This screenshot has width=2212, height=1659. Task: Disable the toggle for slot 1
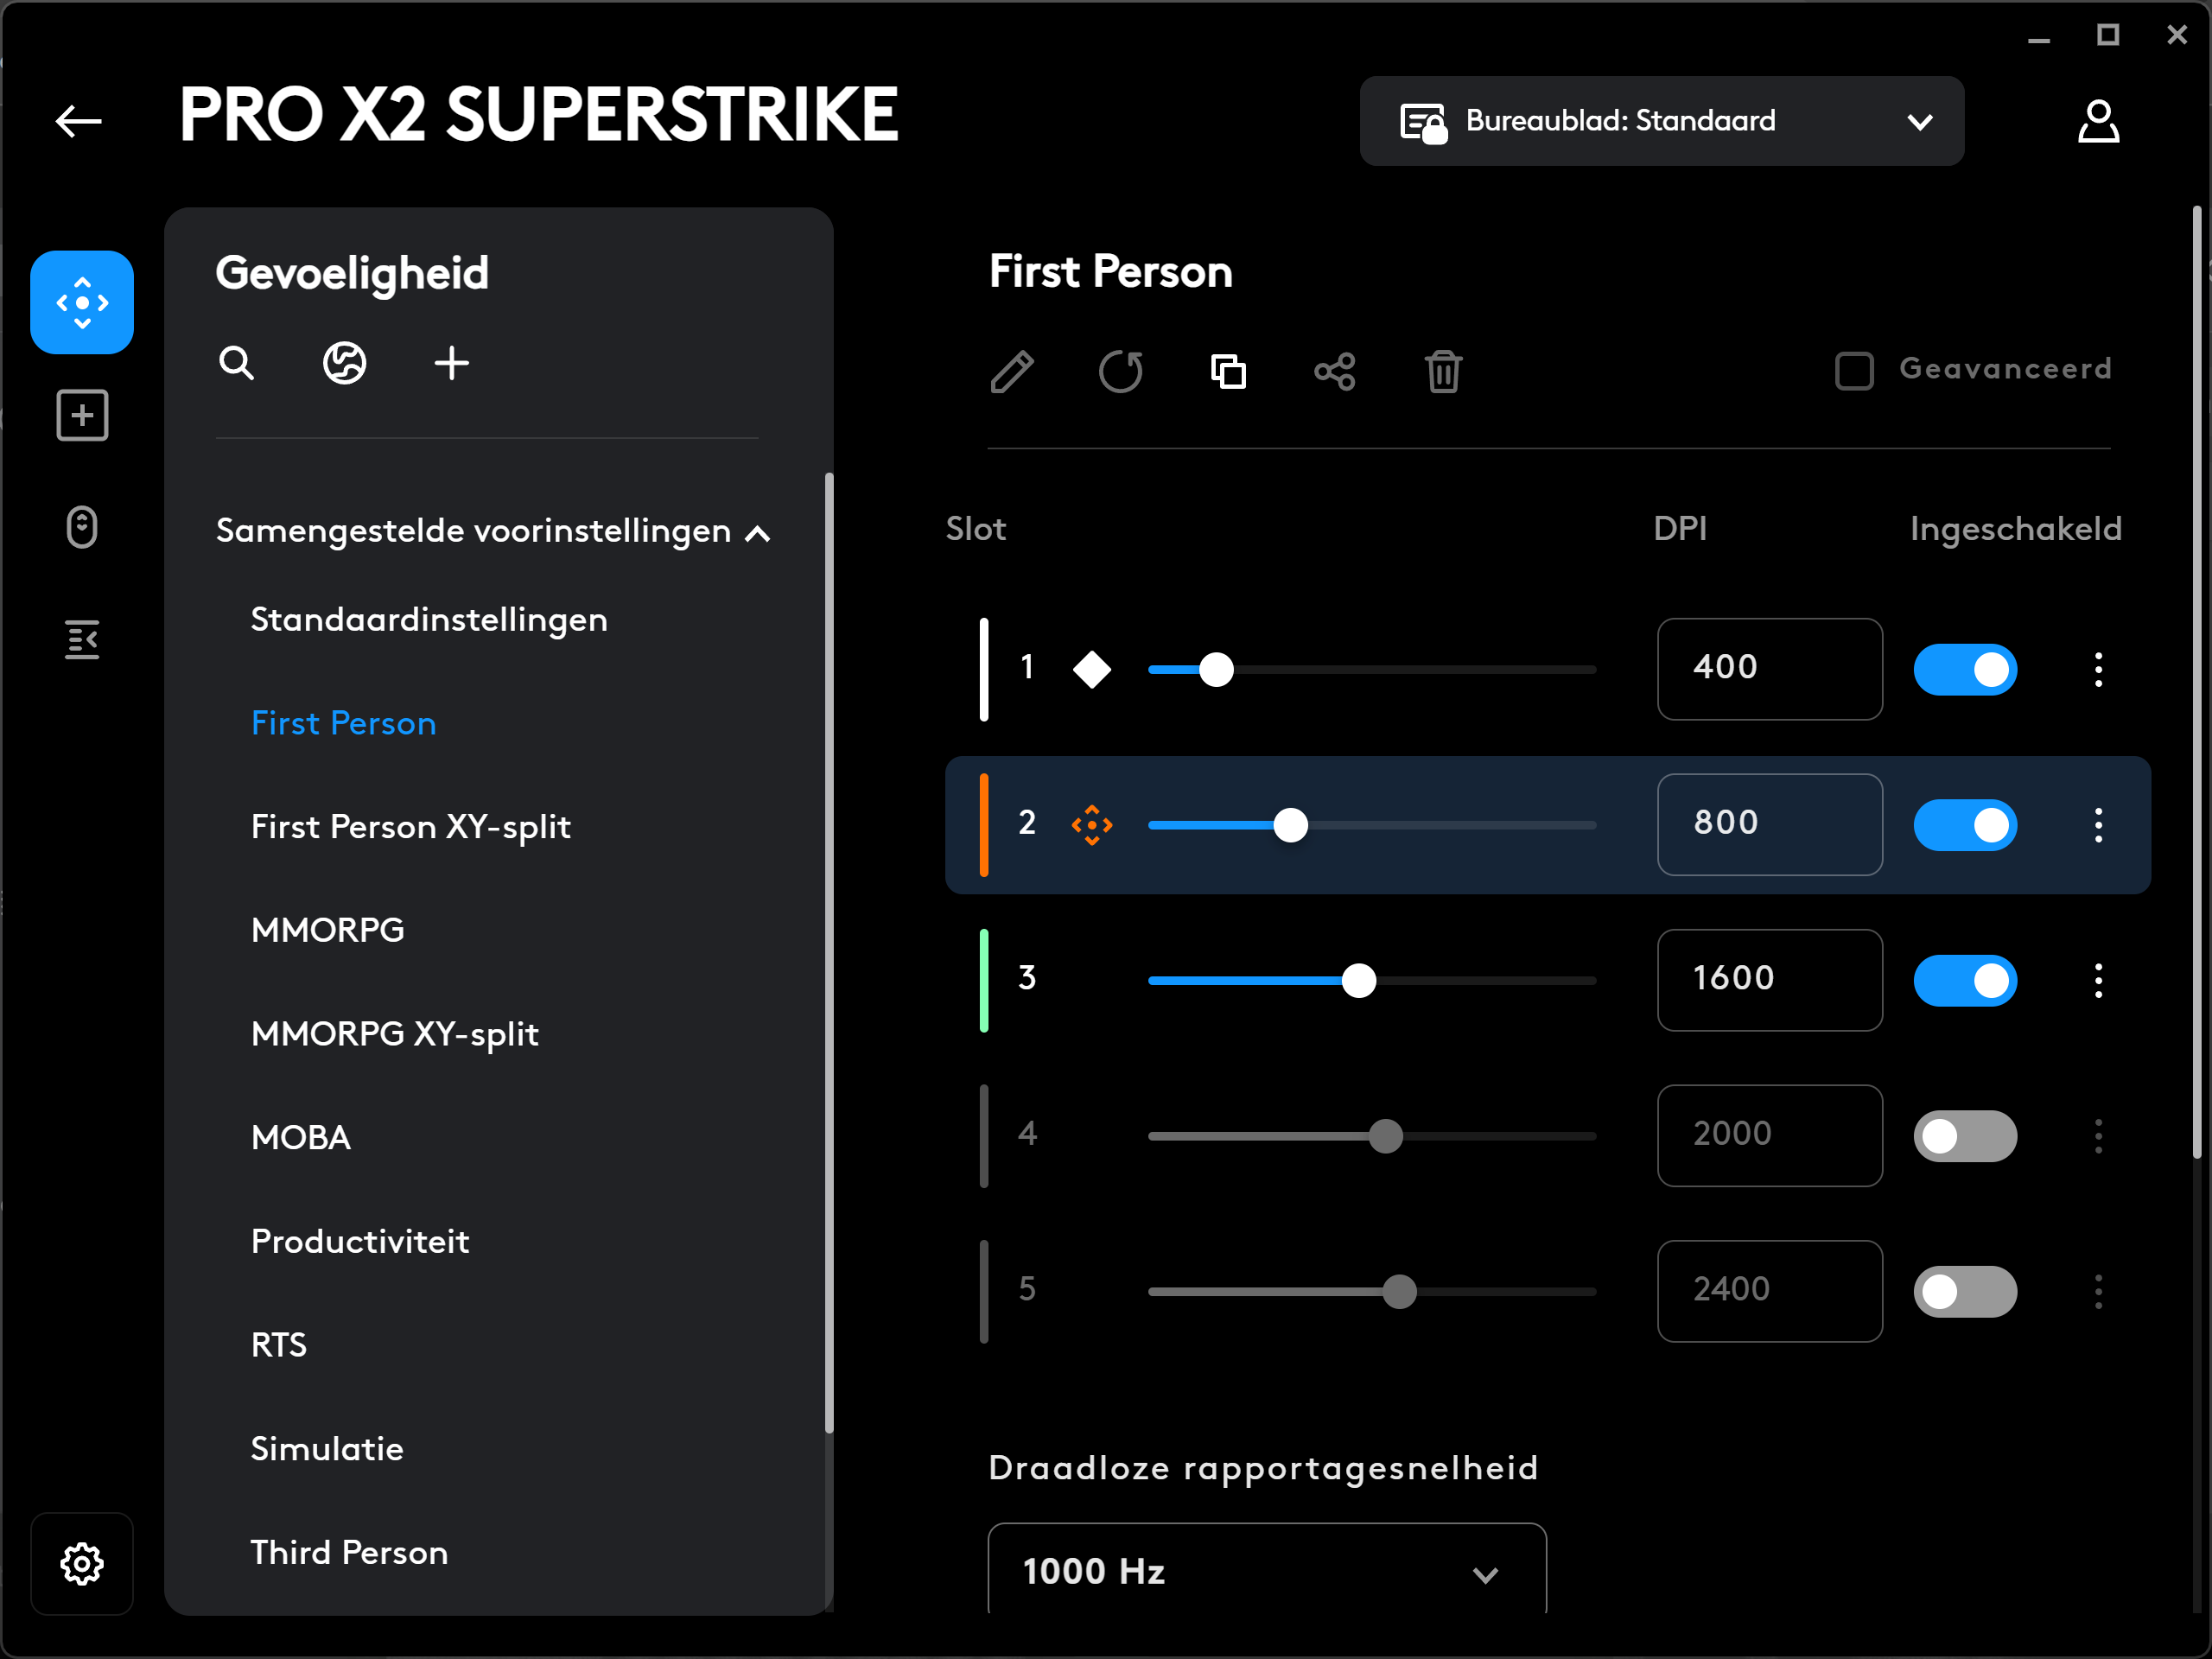point(1965,669)
